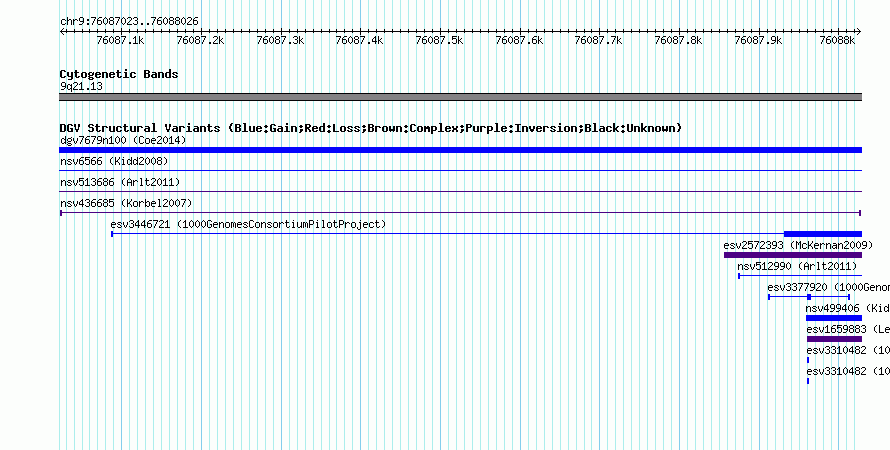Click the blue nsv512990 variant line
Screen dimensions: 890x450
pyautogui.click(x=800, y=276)
